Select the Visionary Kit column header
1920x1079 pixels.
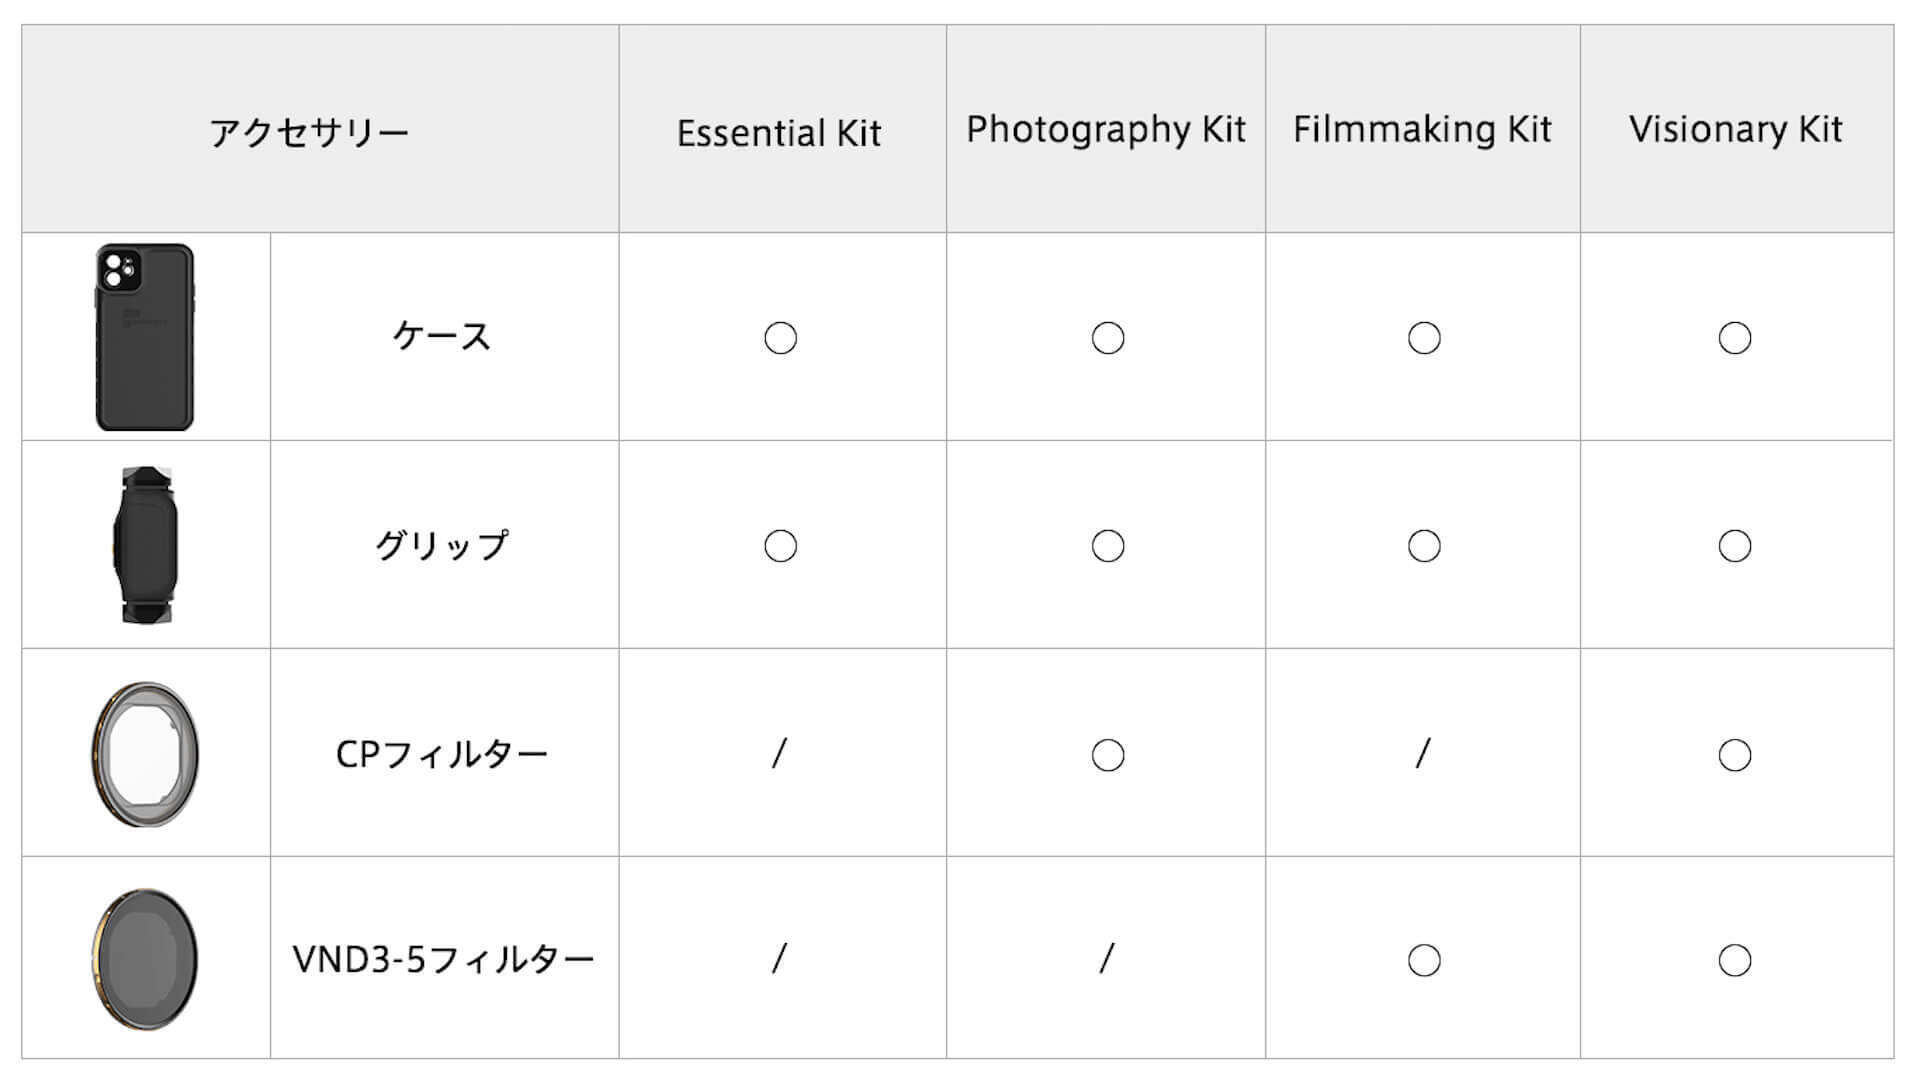coord(1736,129)
